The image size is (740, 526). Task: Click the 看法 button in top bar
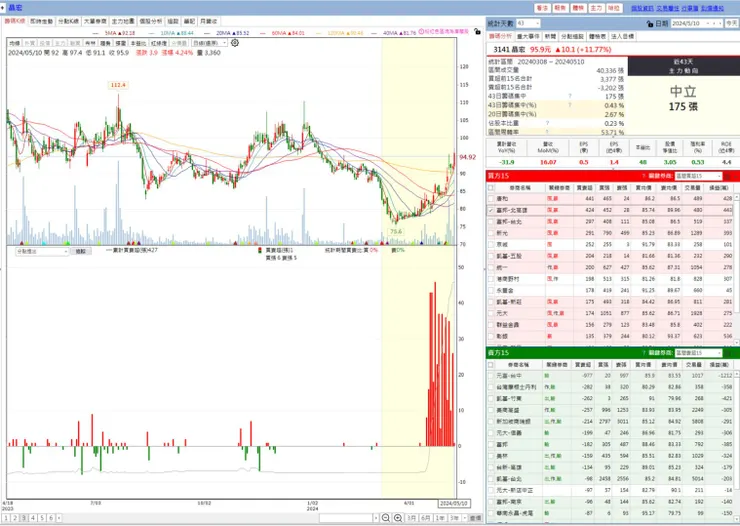[542, 8]
